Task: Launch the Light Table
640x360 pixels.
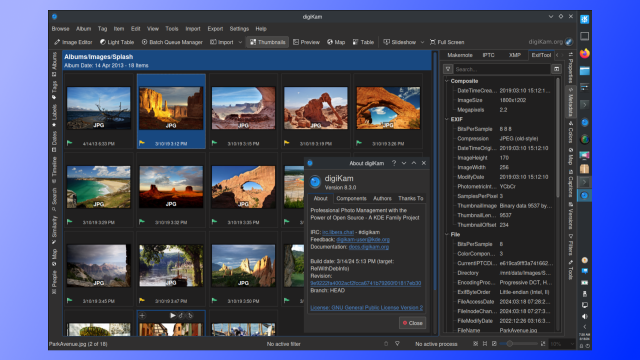Action: (117, 42)
